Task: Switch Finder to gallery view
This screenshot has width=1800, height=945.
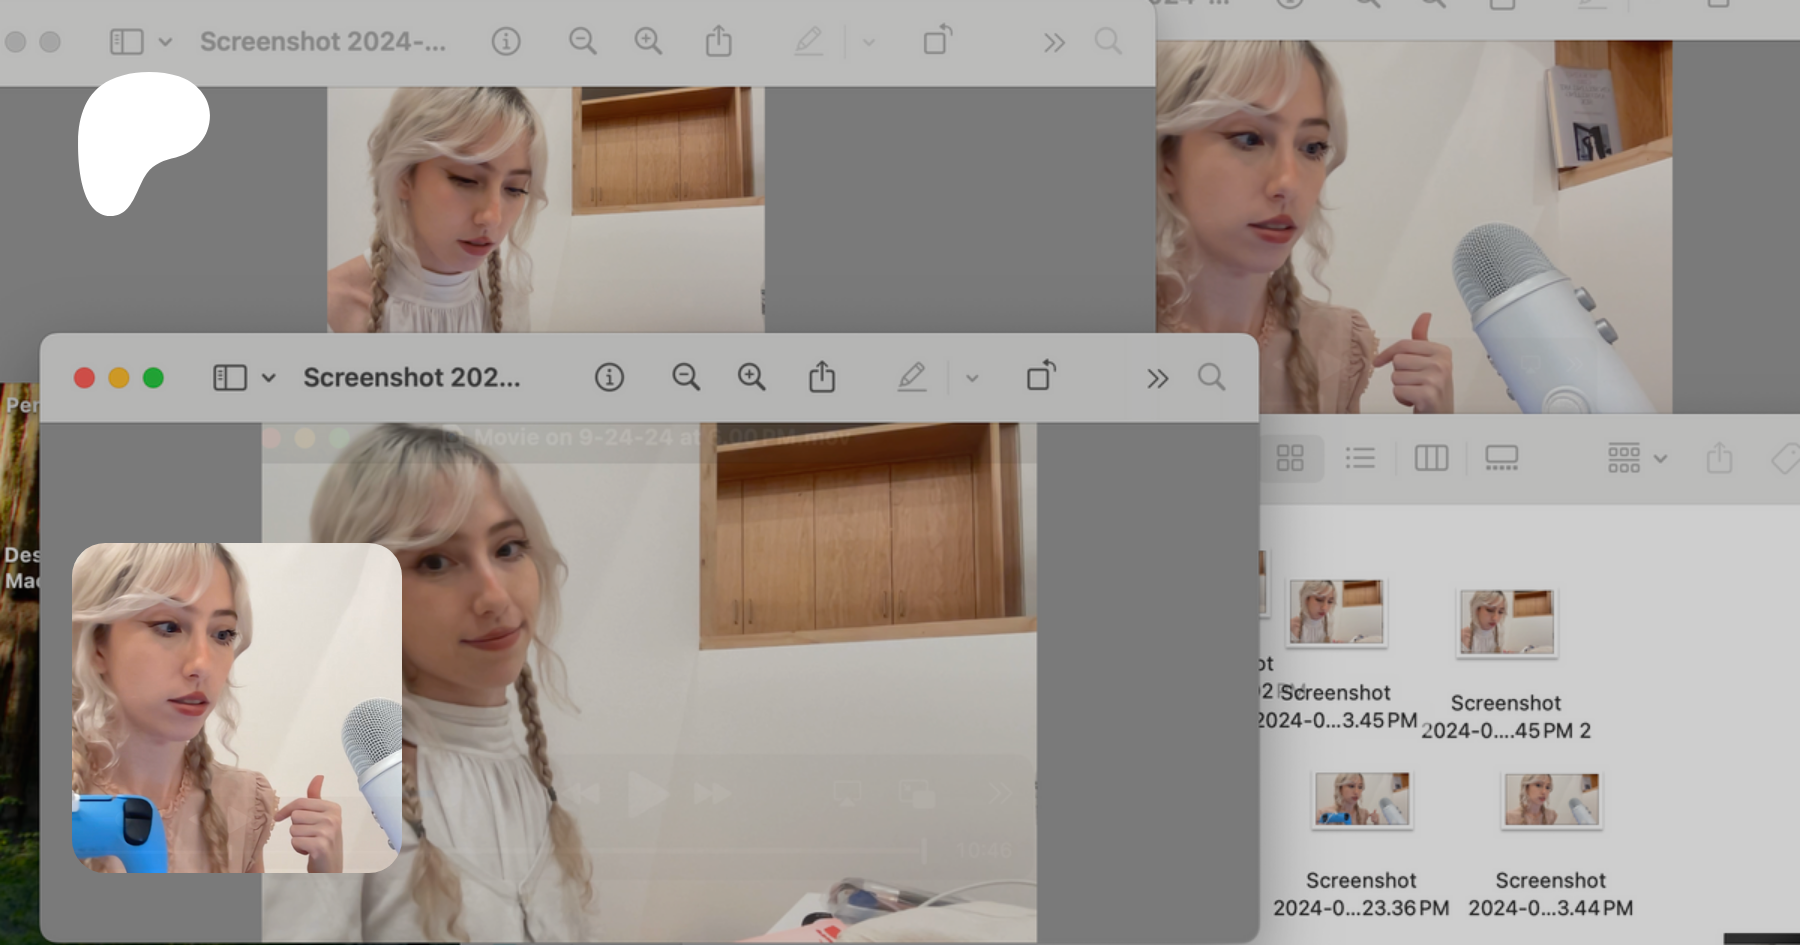Action: (1501, 458)
